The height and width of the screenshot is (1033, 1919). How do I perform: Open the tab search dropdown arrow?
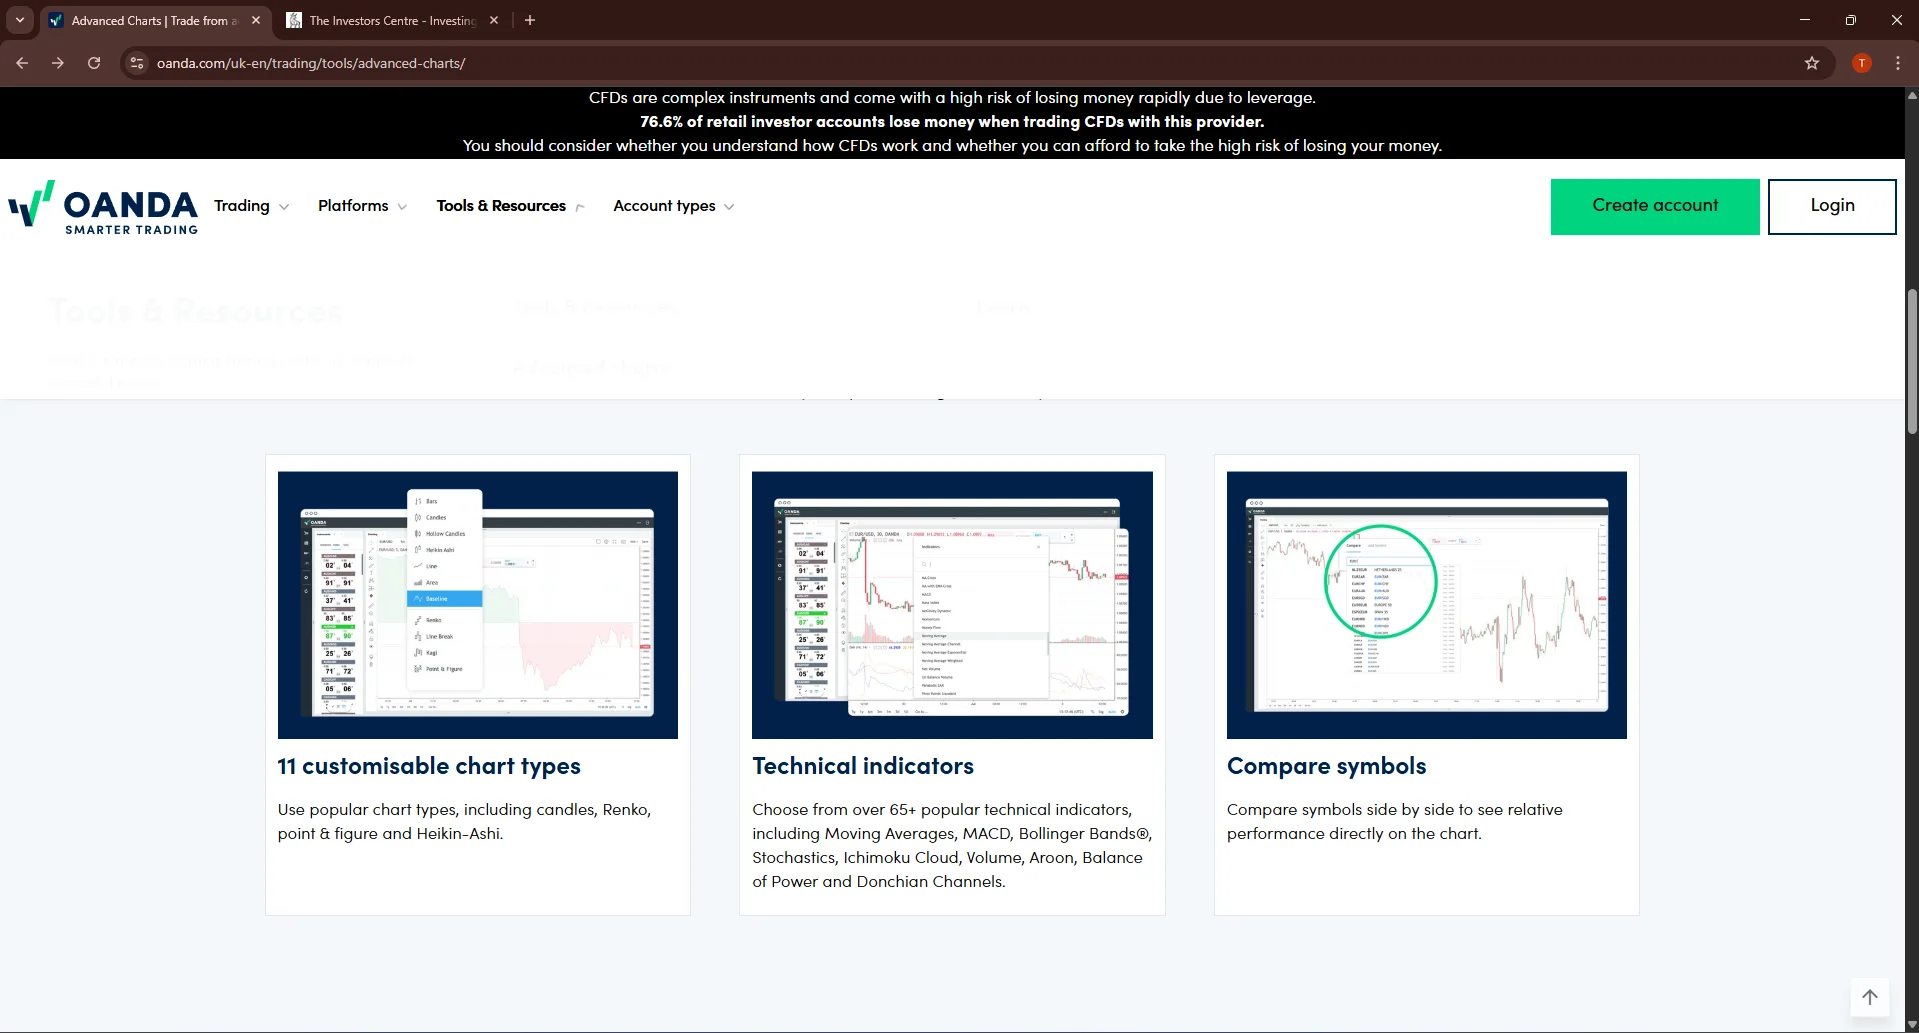click(20, 20)
